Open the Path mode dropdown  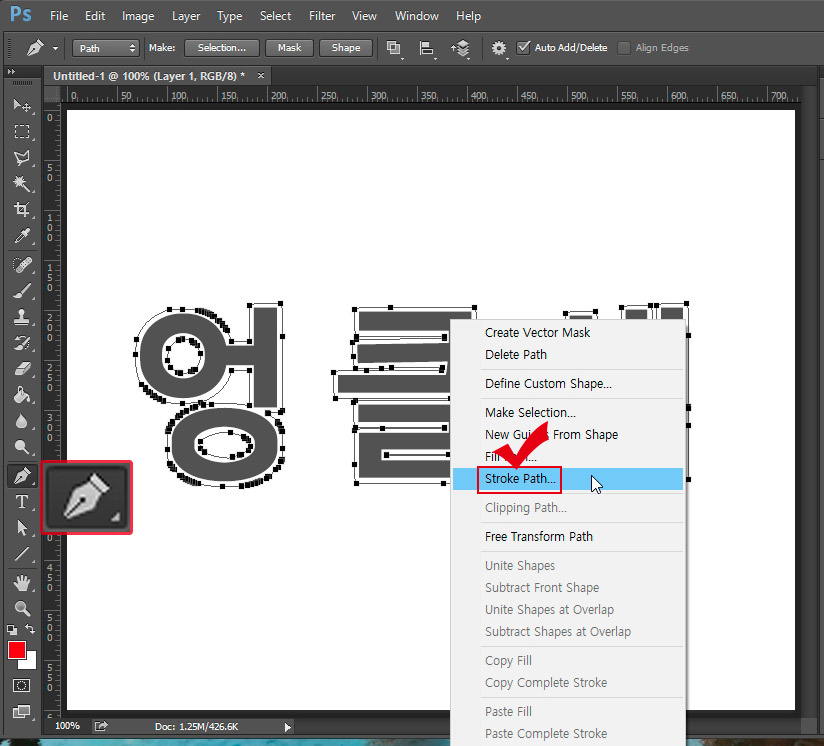[x=106, y=48]
